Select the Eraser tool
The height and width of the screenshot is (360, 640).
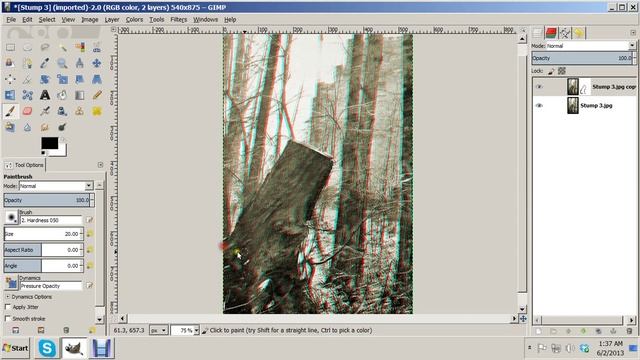click(x=27, y=111)
